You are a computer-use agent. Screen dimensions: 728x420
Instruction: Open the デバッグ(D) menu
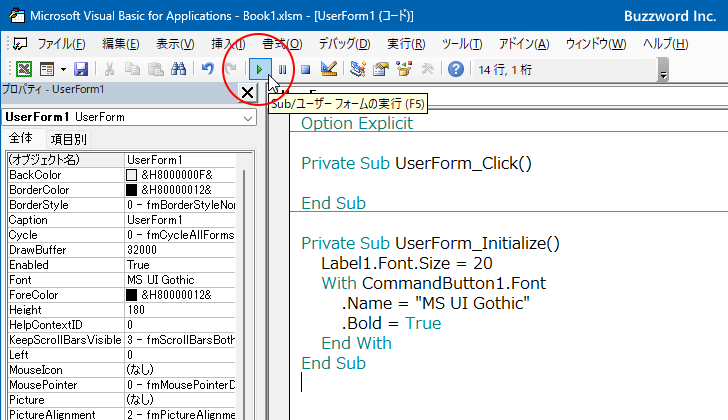click(344, 44)
